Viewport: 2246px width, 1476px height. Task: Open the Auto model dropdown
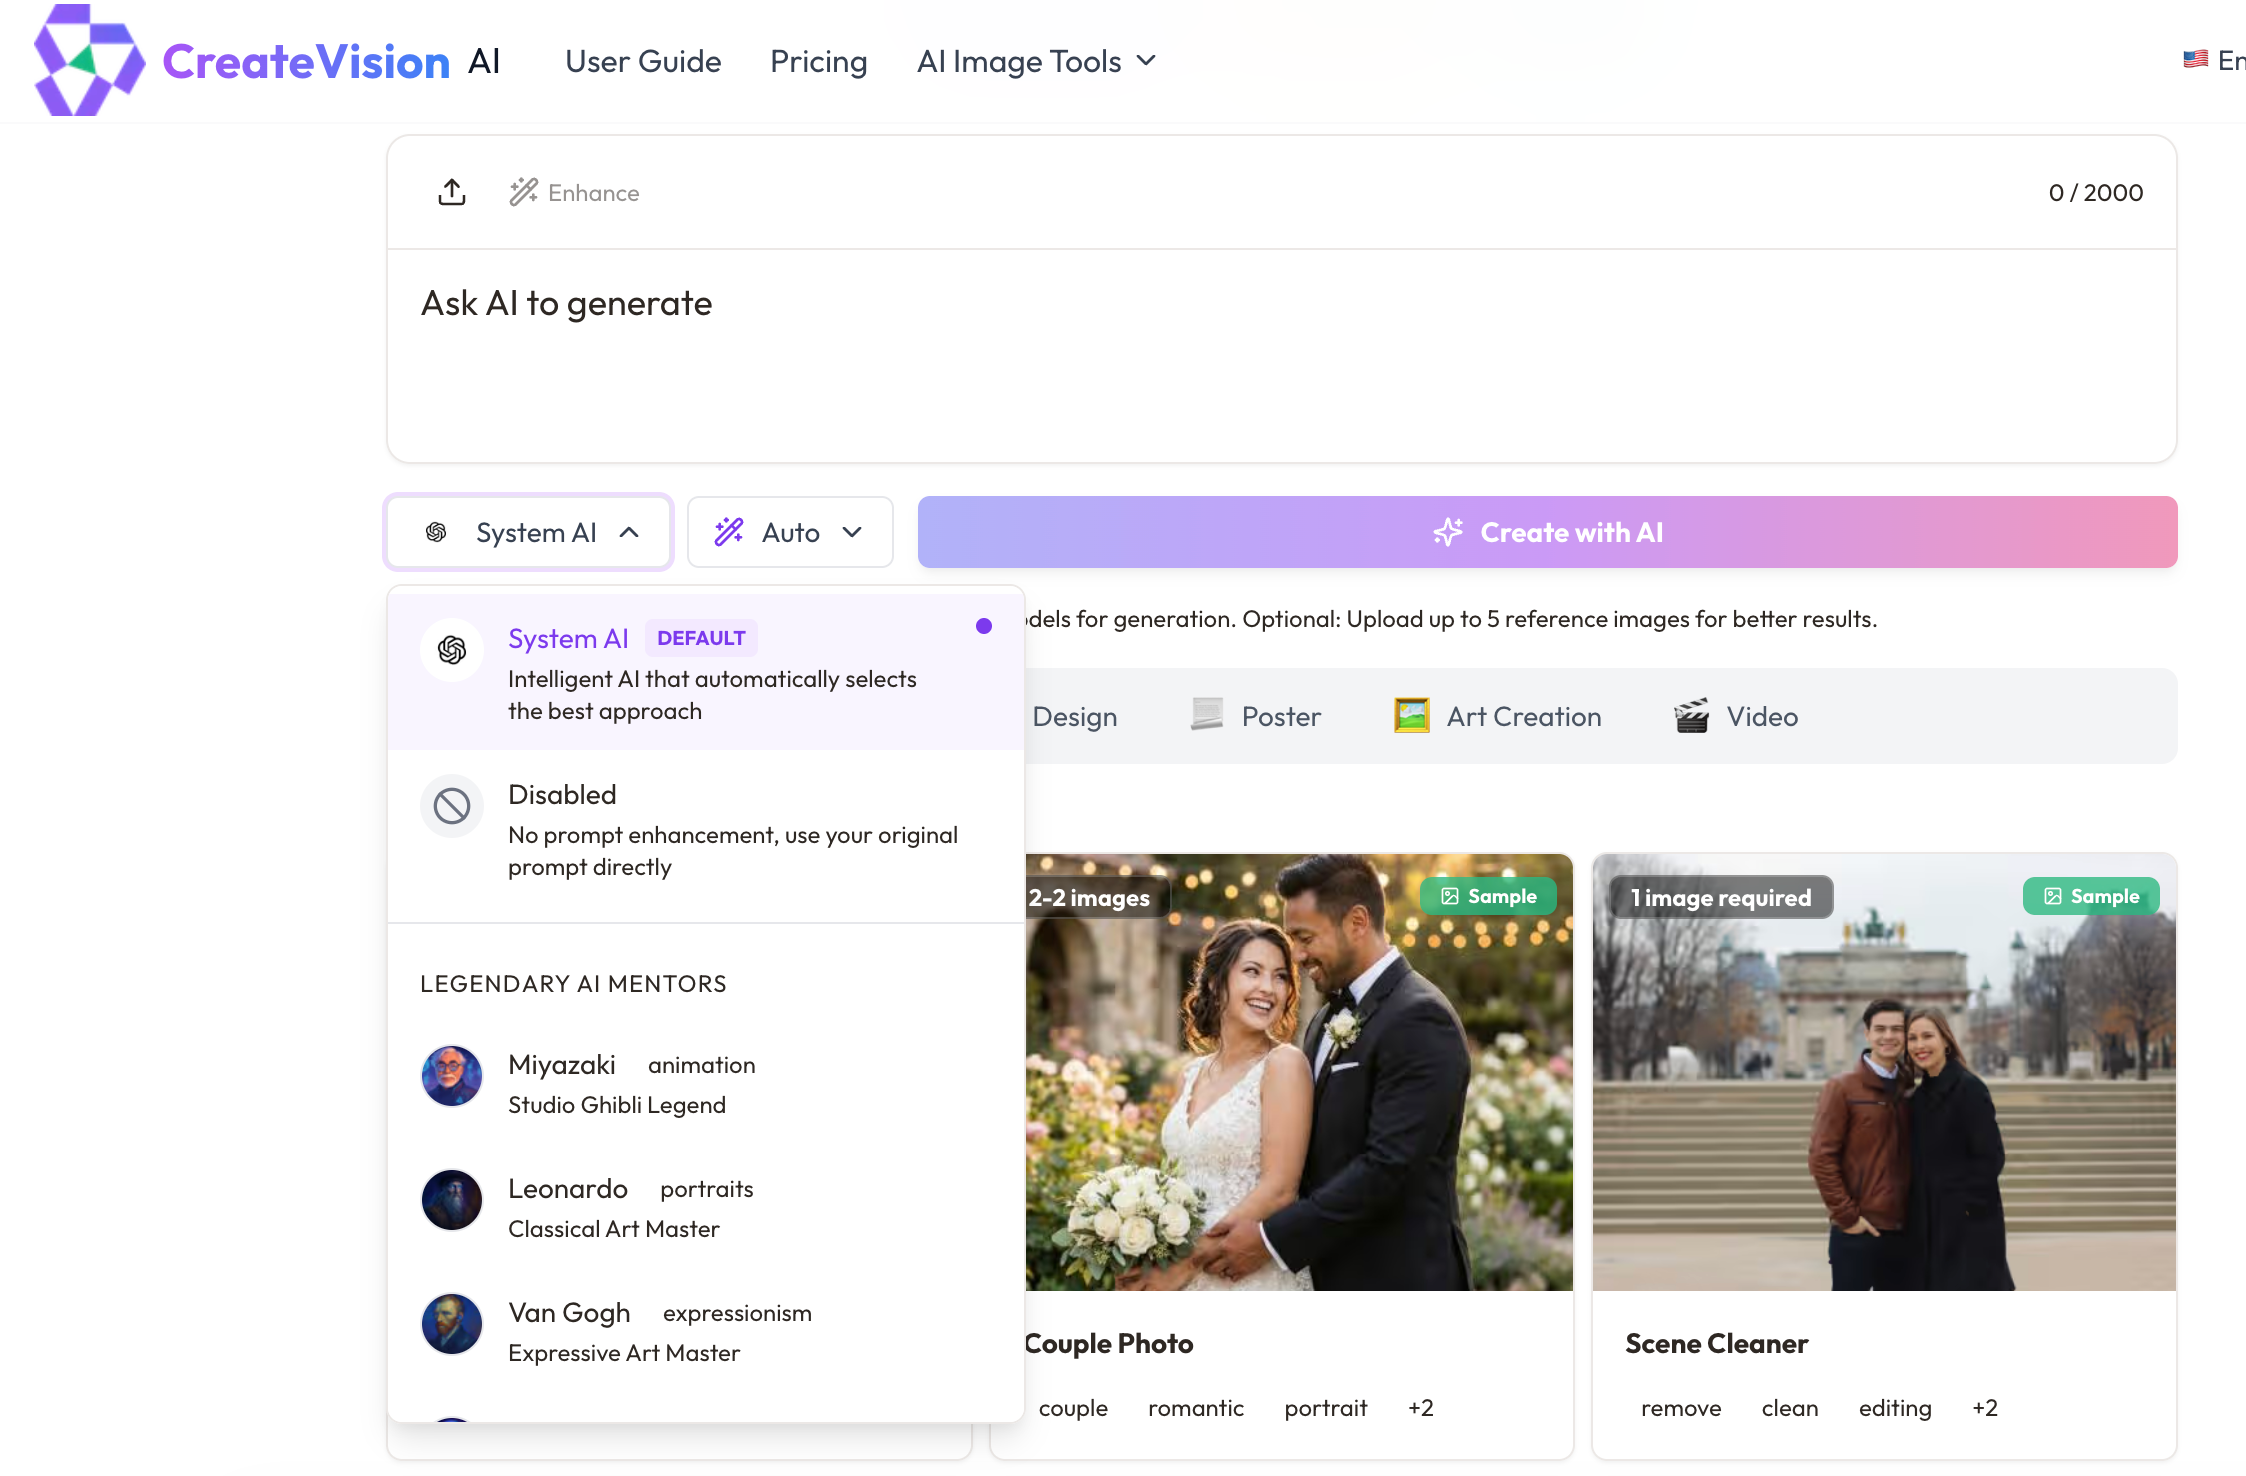click(x=789, y=532)
